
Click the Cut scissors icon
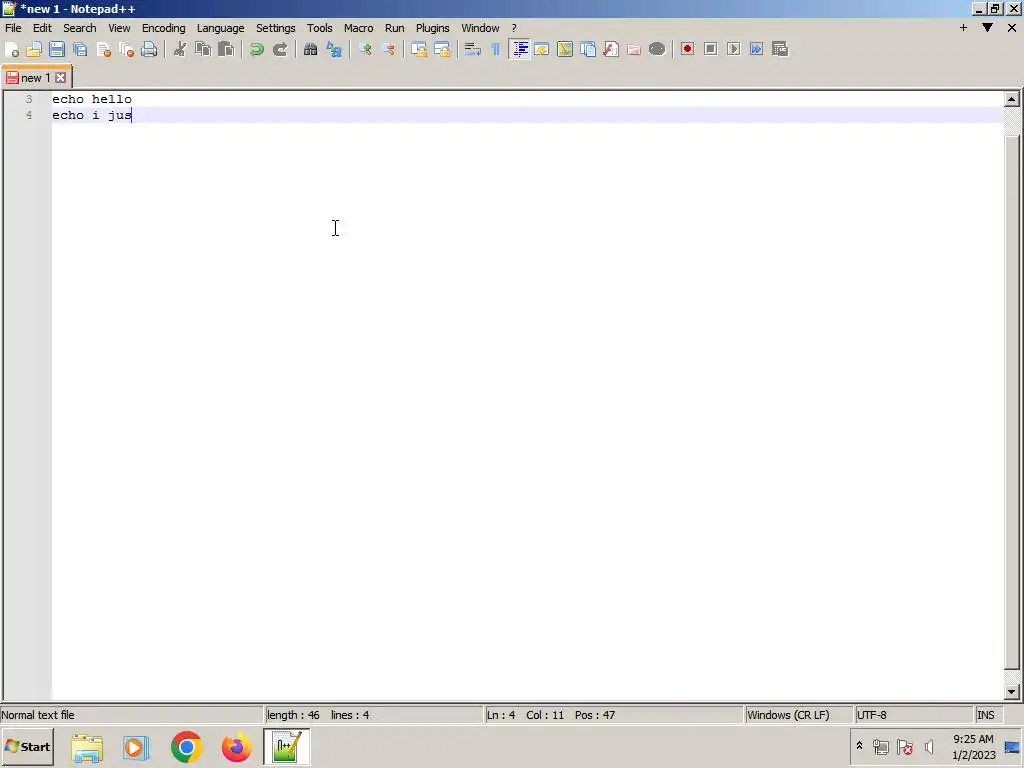point(180,50)
